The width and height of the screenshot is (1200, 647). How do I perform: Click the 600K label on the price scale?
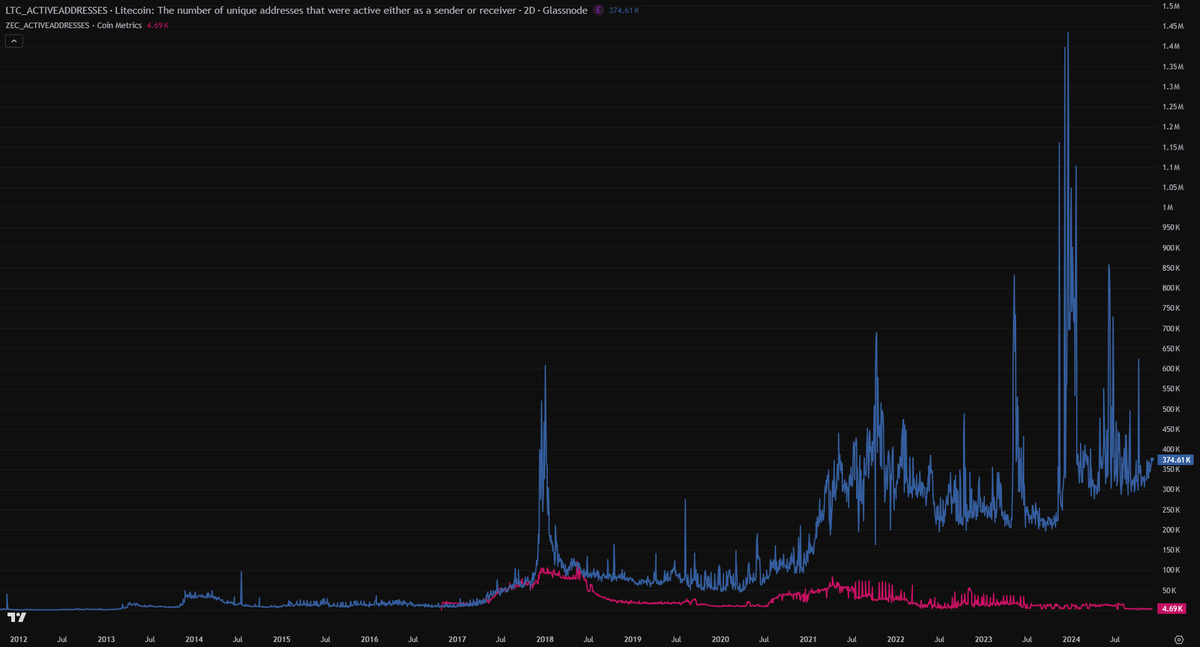coord(1171,368)
